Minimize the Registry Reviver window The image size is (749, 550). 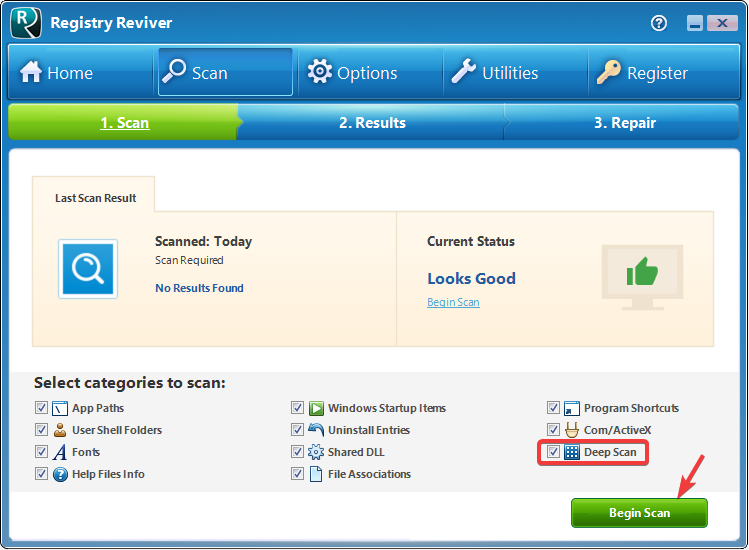pyautogui.click(x=695, y=23)
